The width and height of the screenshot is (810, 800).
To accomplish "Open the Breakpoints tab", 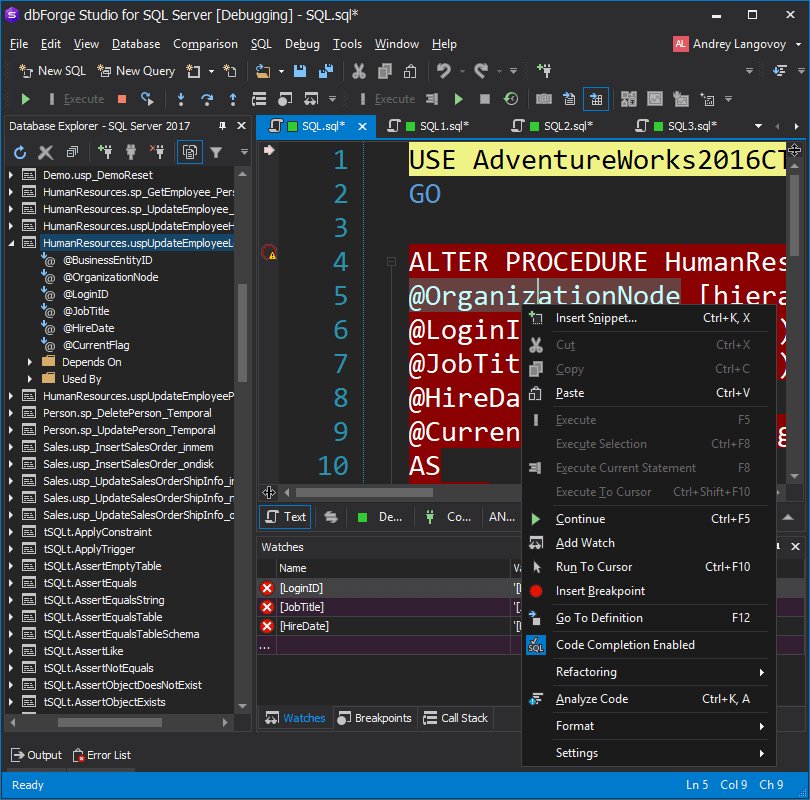I will coord(375,718).
